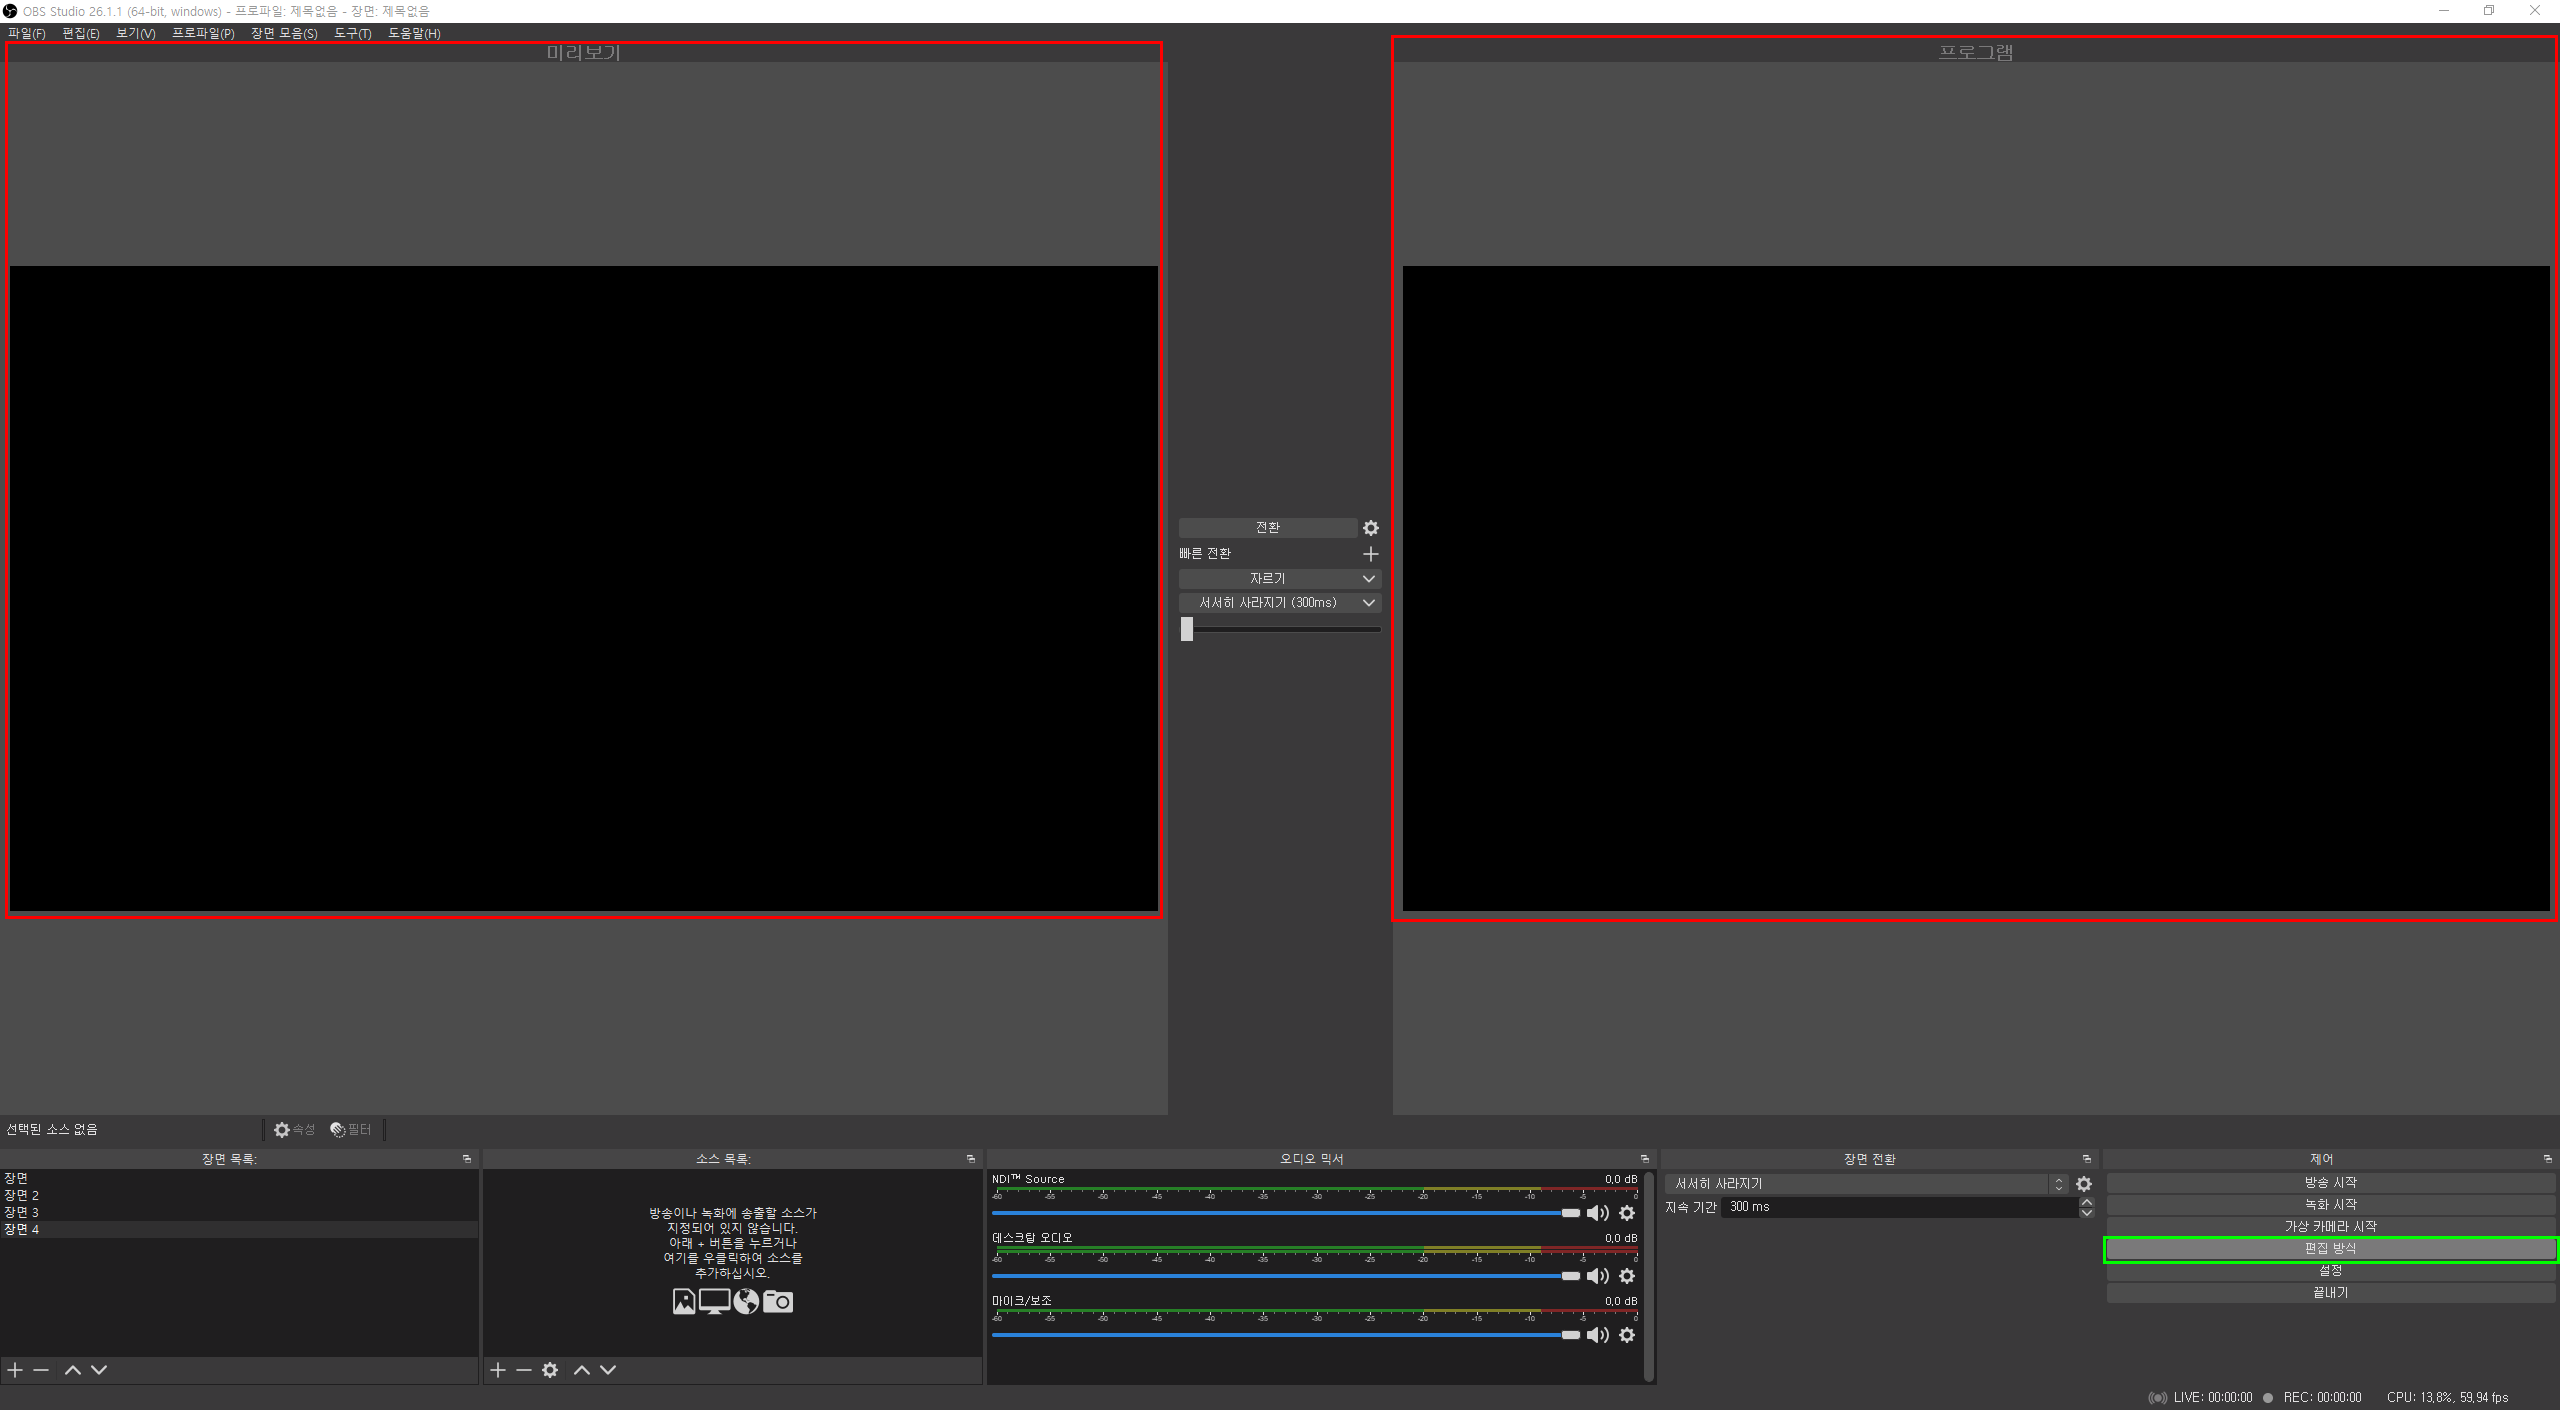The image size is (2560, 1410).
Task: Mute the NDI Source audio
Action: point(1597,1213)
